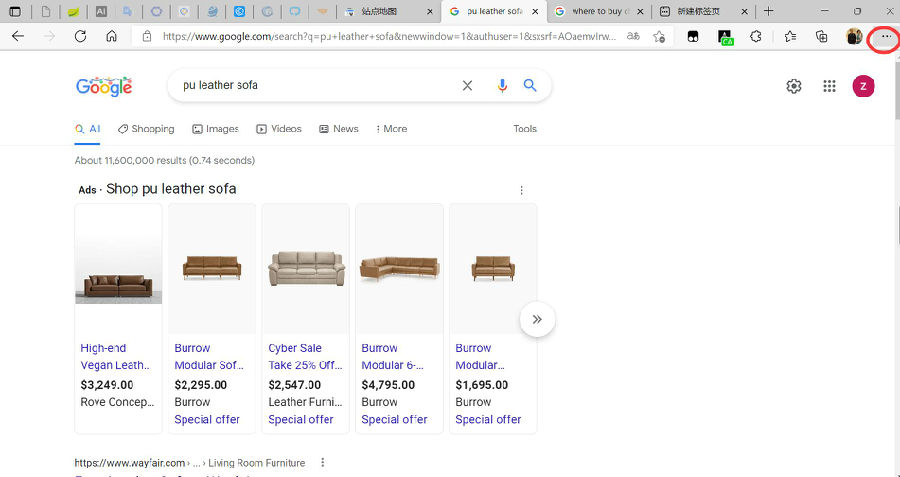Open the $1,695.00 Burrow loveseat image
This screenshot has height=477, width=900.
pyautogui.click(x=493, y=268)
